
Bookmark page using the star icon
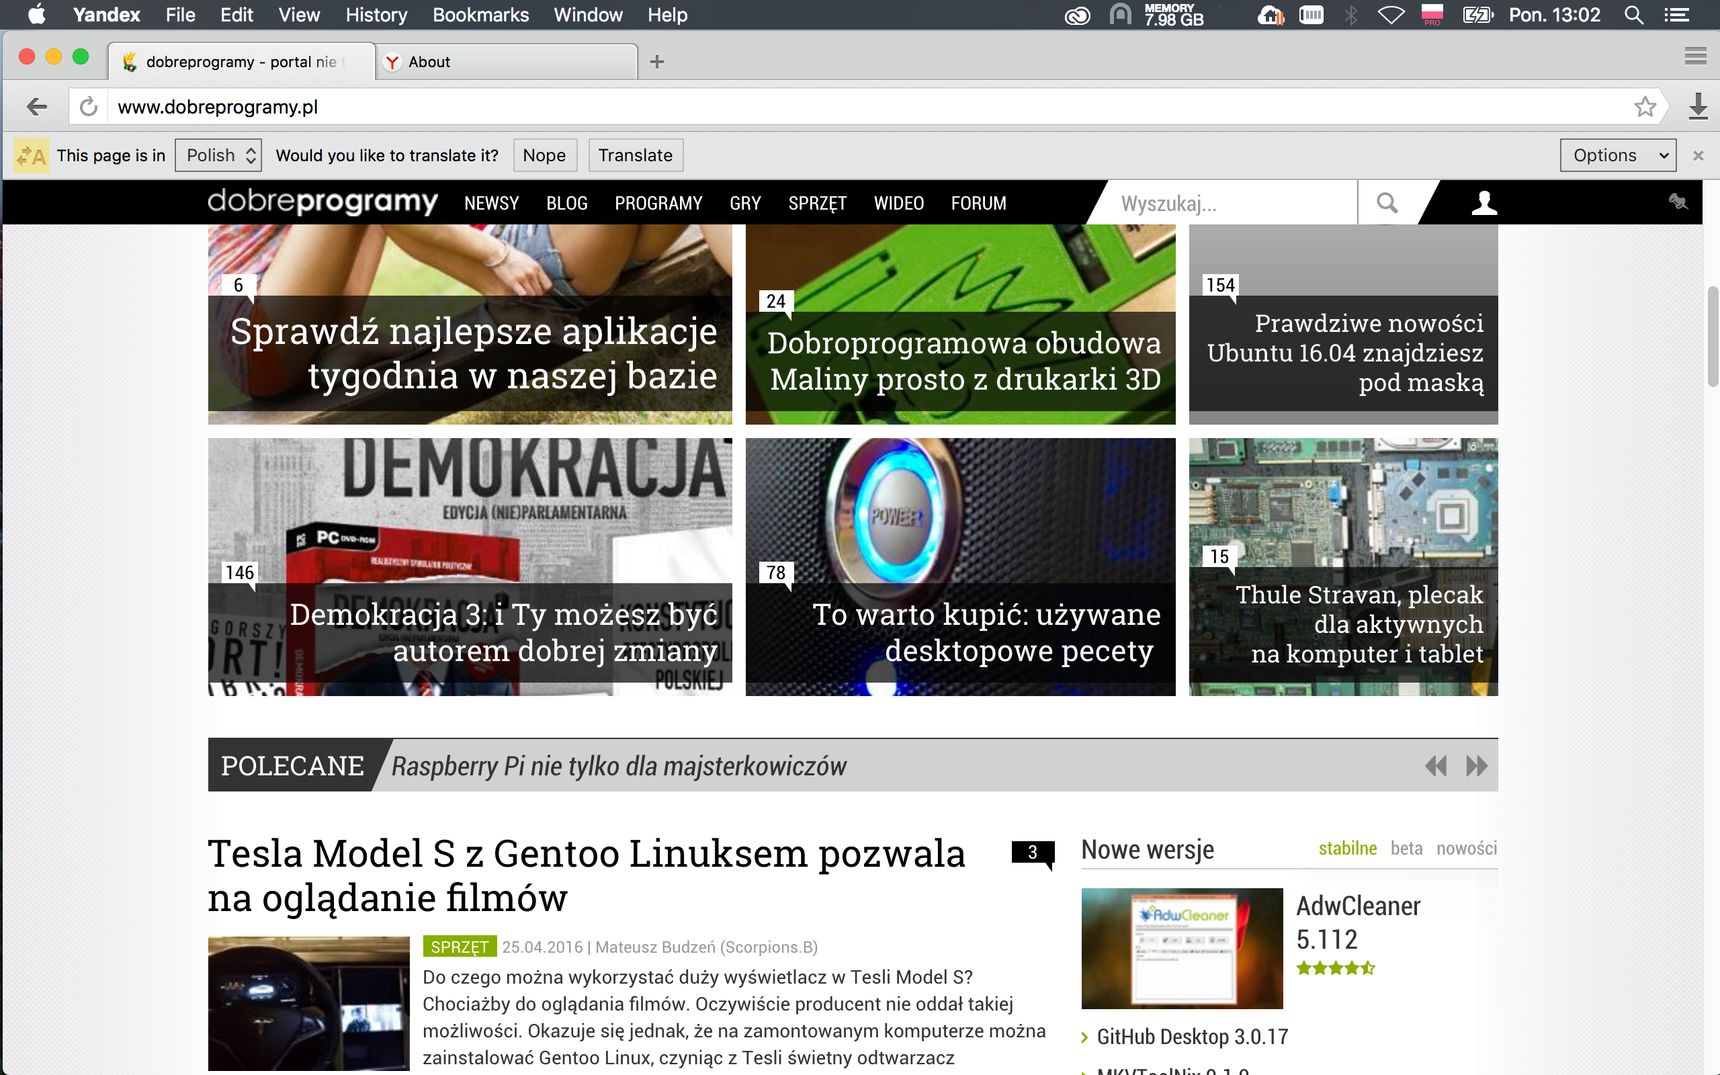pos(1645,107)
